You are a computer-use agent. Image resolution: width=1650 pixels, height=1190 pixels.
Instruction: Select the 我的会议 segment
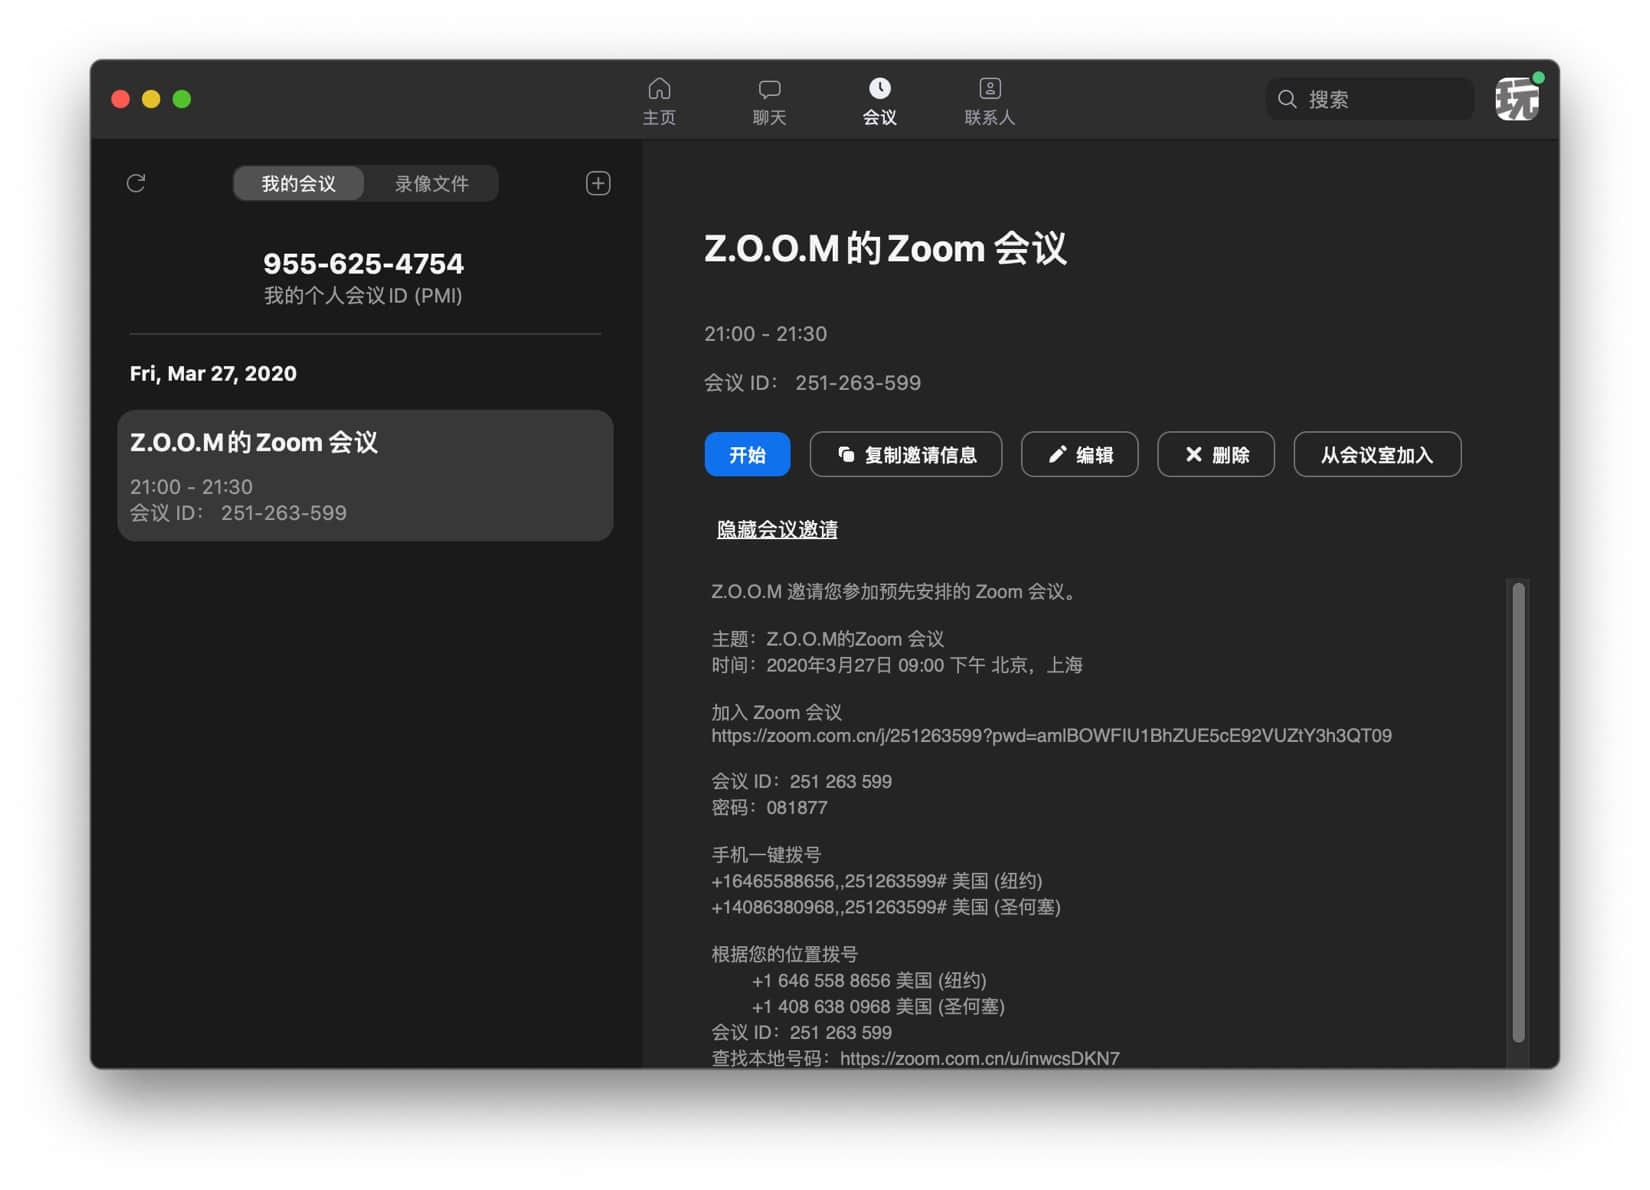(298, 183)
